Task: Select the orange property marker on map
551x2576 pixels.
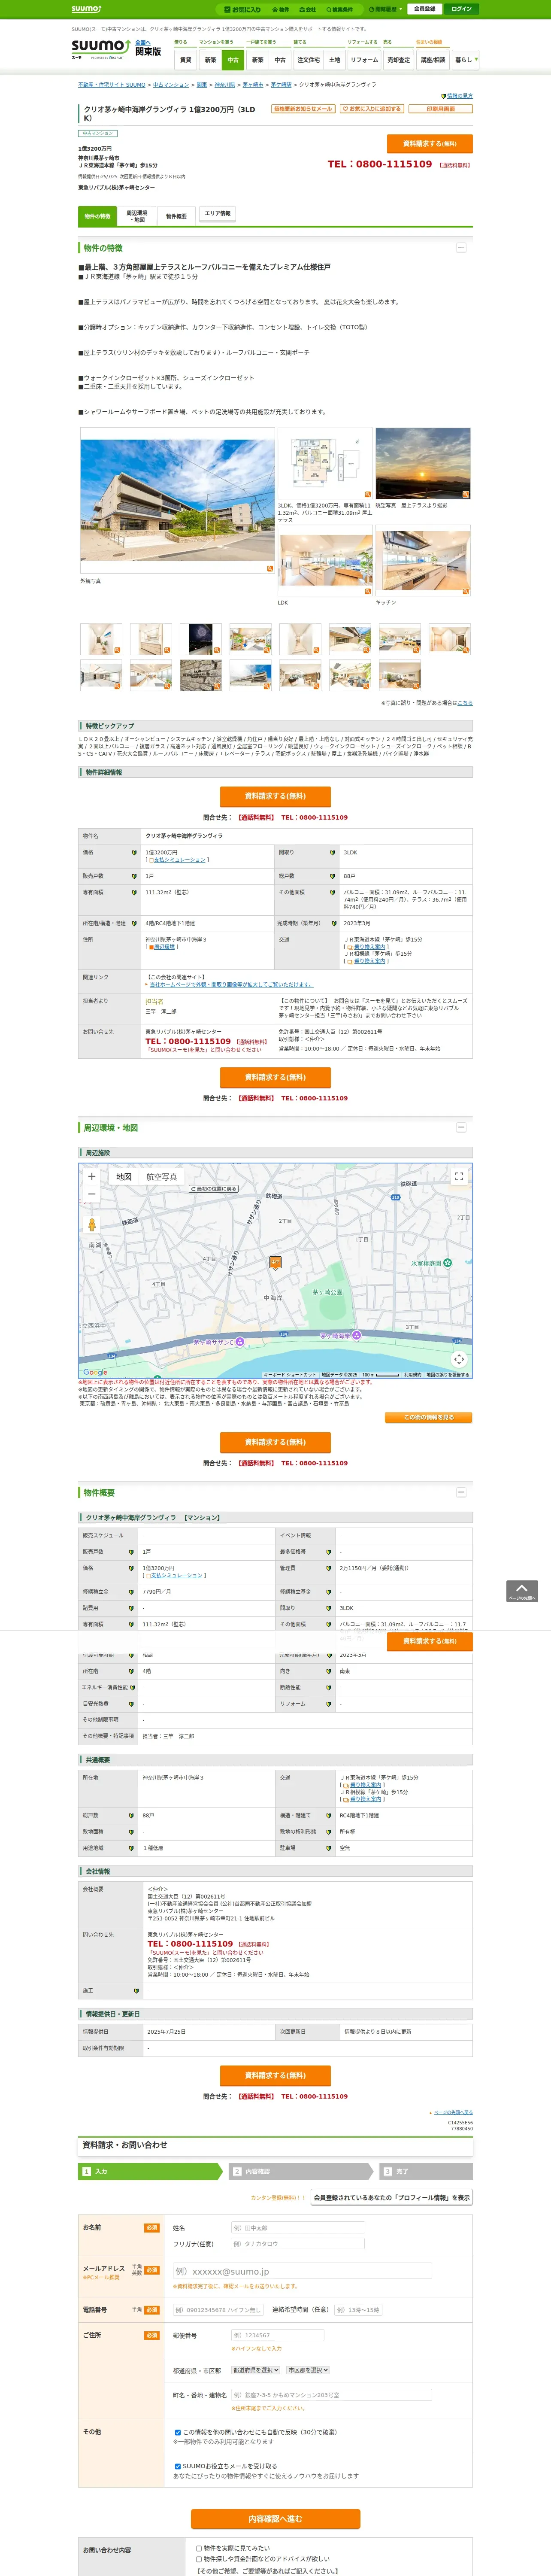Action: click(x=275, y=1263)
